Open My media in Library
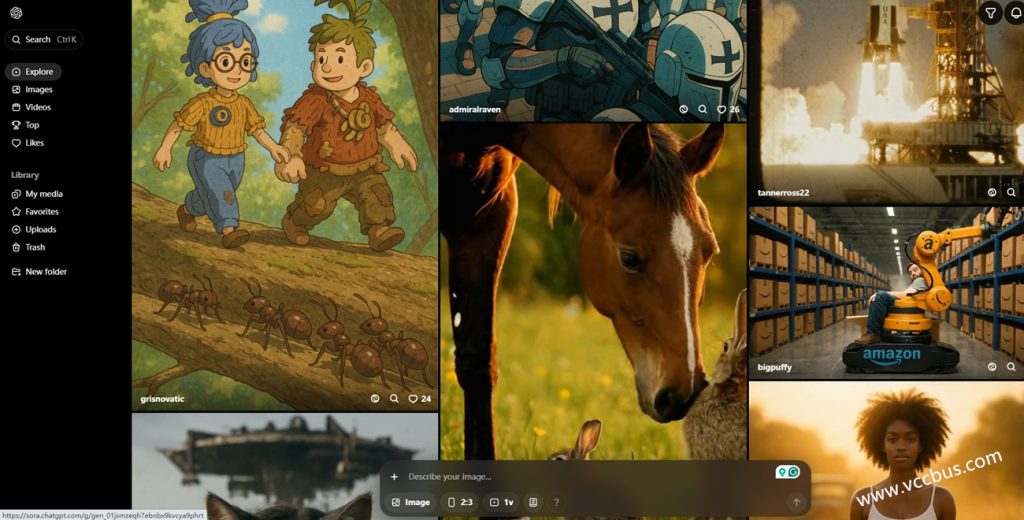 43,194
